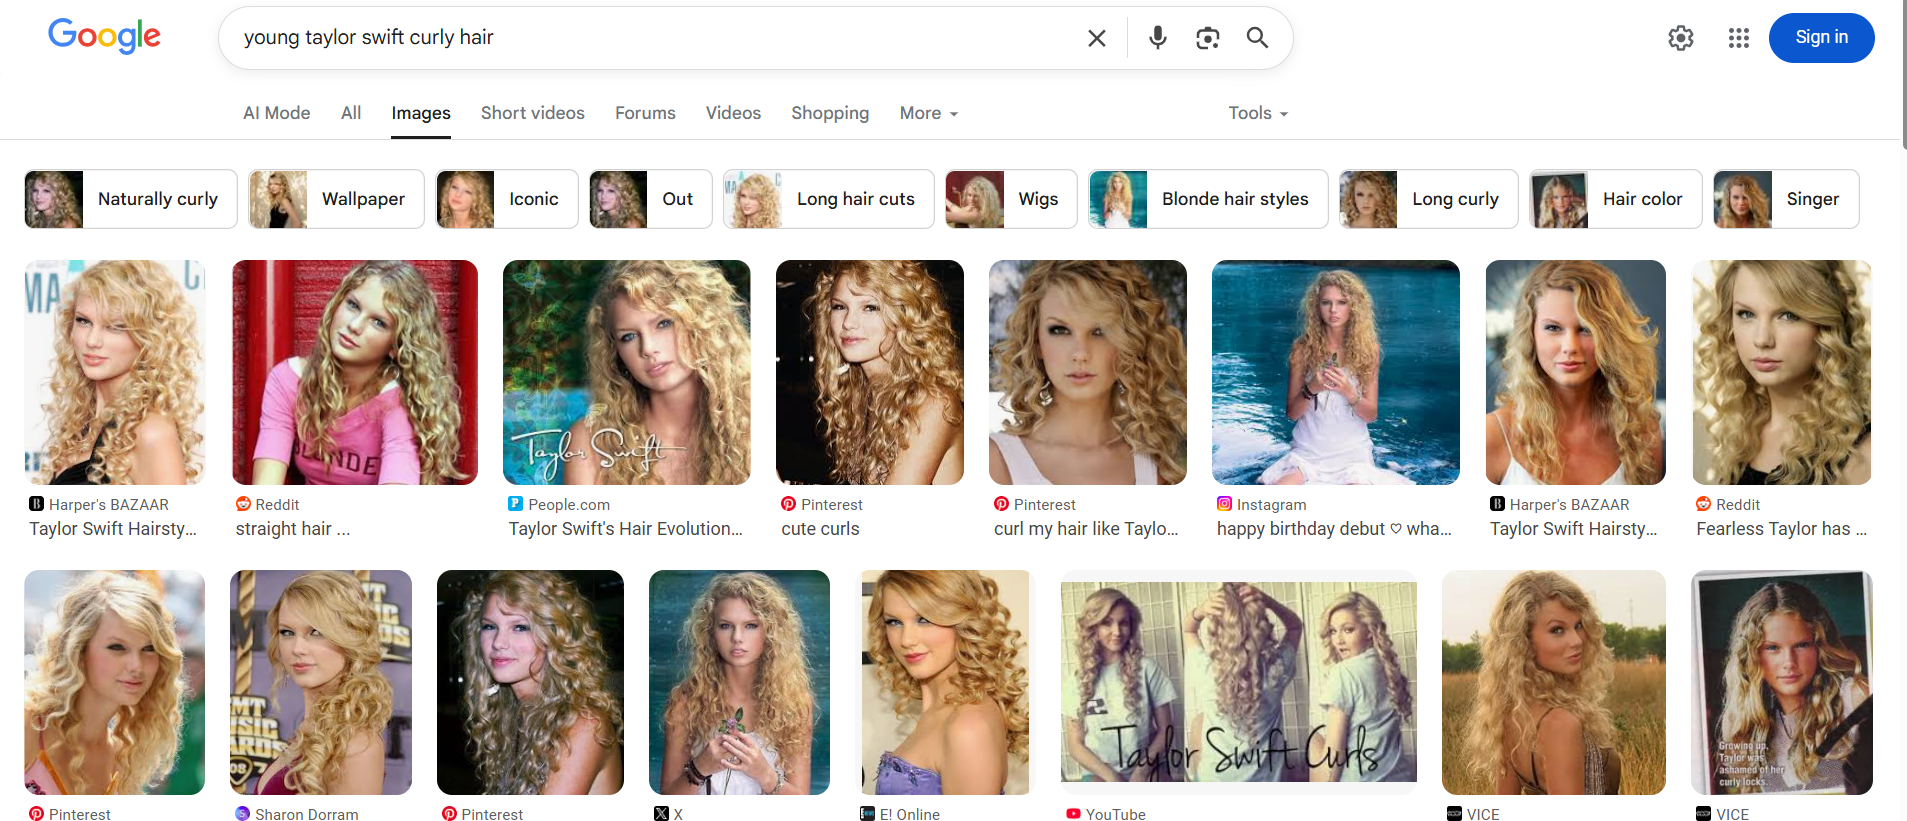Open the Instagram image in blue water
The height and width of the screenshot is (821, 1907).
point(1336,372)
